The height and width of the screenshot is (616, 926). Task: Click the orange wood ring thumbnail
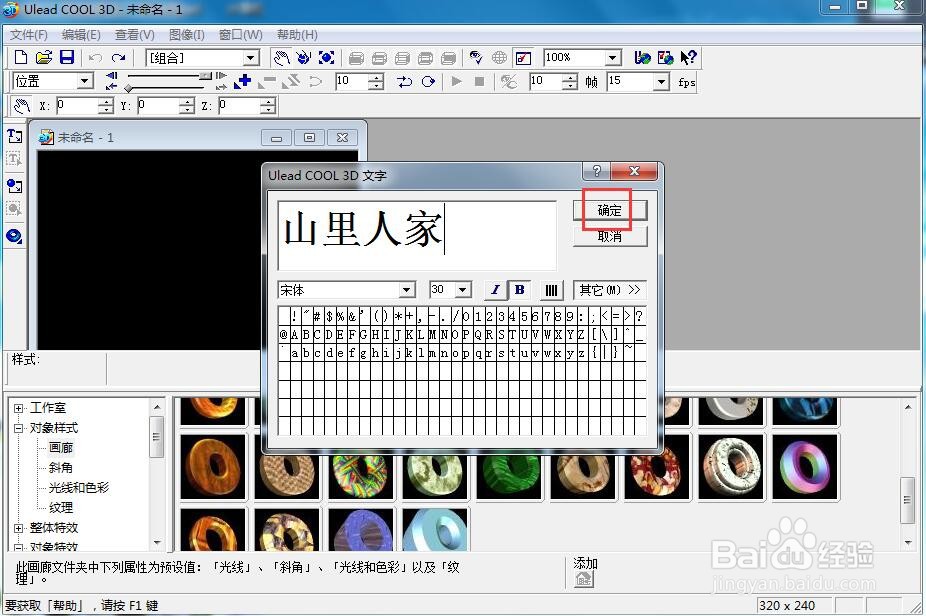[213, 467]
